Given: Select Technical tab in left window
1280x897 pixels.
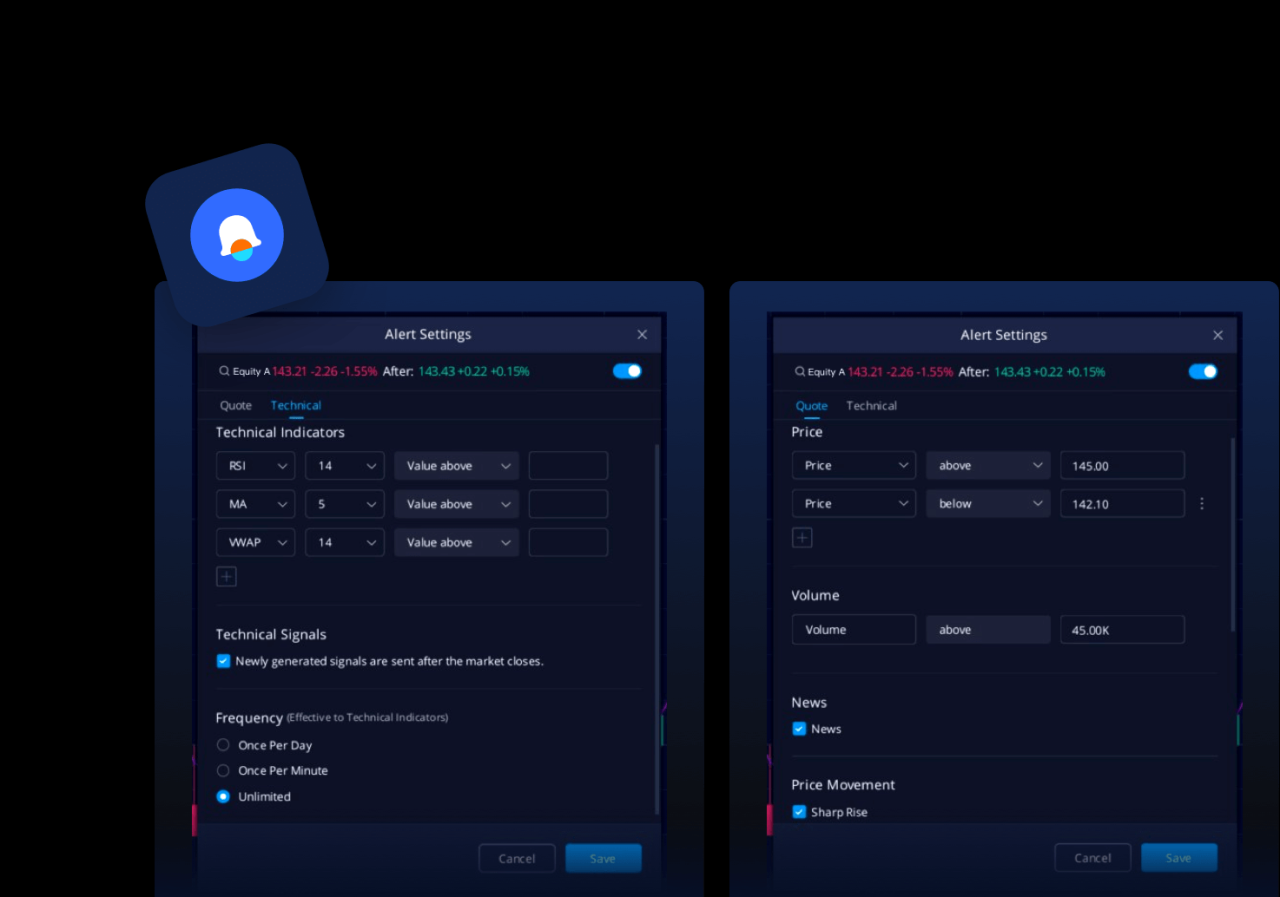Looking at the screenshot, I should pyautogui.click(x=296, y=405).
